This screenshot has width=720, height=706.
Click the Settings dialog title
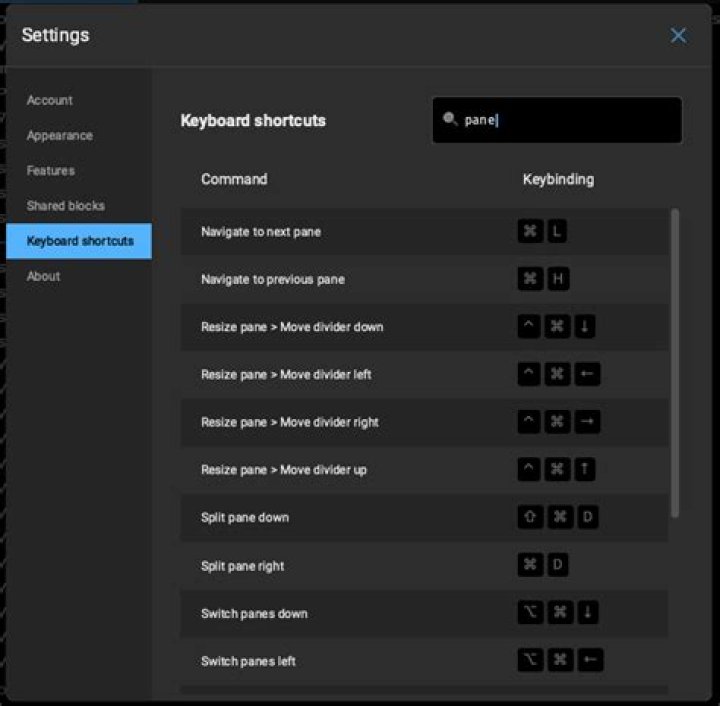point(56,35)
